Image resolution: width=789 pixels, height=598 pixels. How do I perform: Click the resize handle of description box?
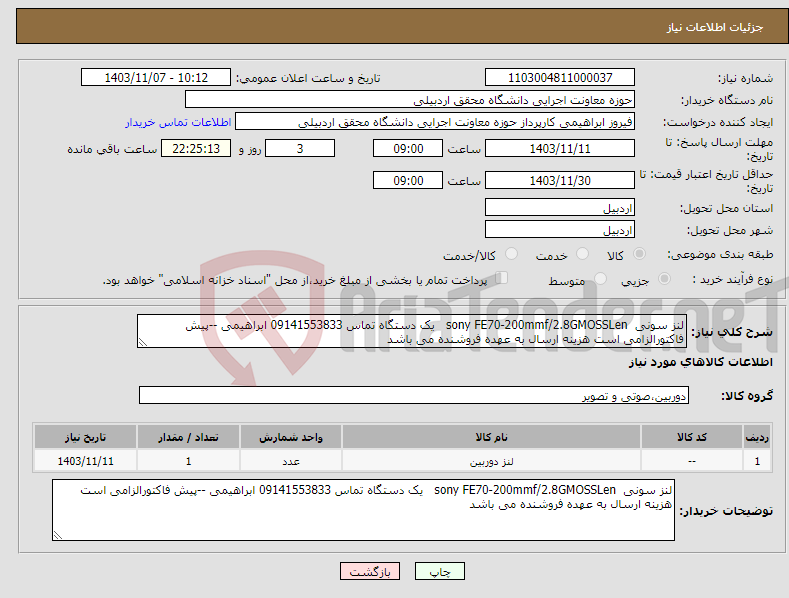142,343
